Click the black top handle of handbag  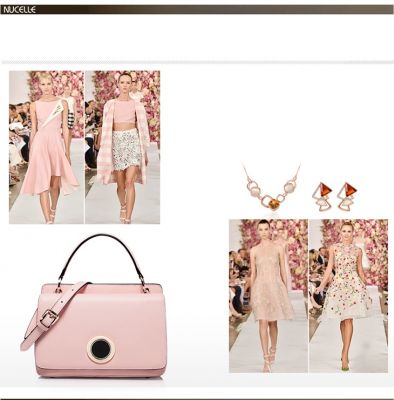101,257
